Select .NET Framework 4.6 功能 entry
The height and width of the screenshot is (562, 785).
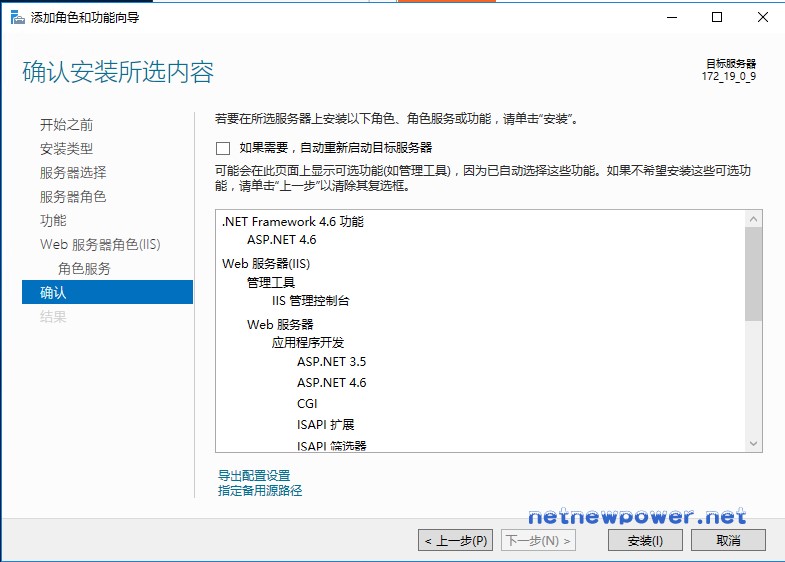293,222
